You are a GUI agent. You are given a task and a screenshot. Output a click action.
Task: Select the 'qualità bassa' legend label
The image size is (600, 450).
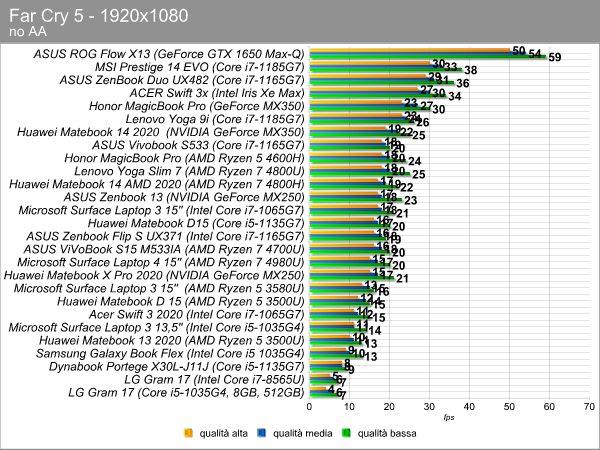coord(387,433)
